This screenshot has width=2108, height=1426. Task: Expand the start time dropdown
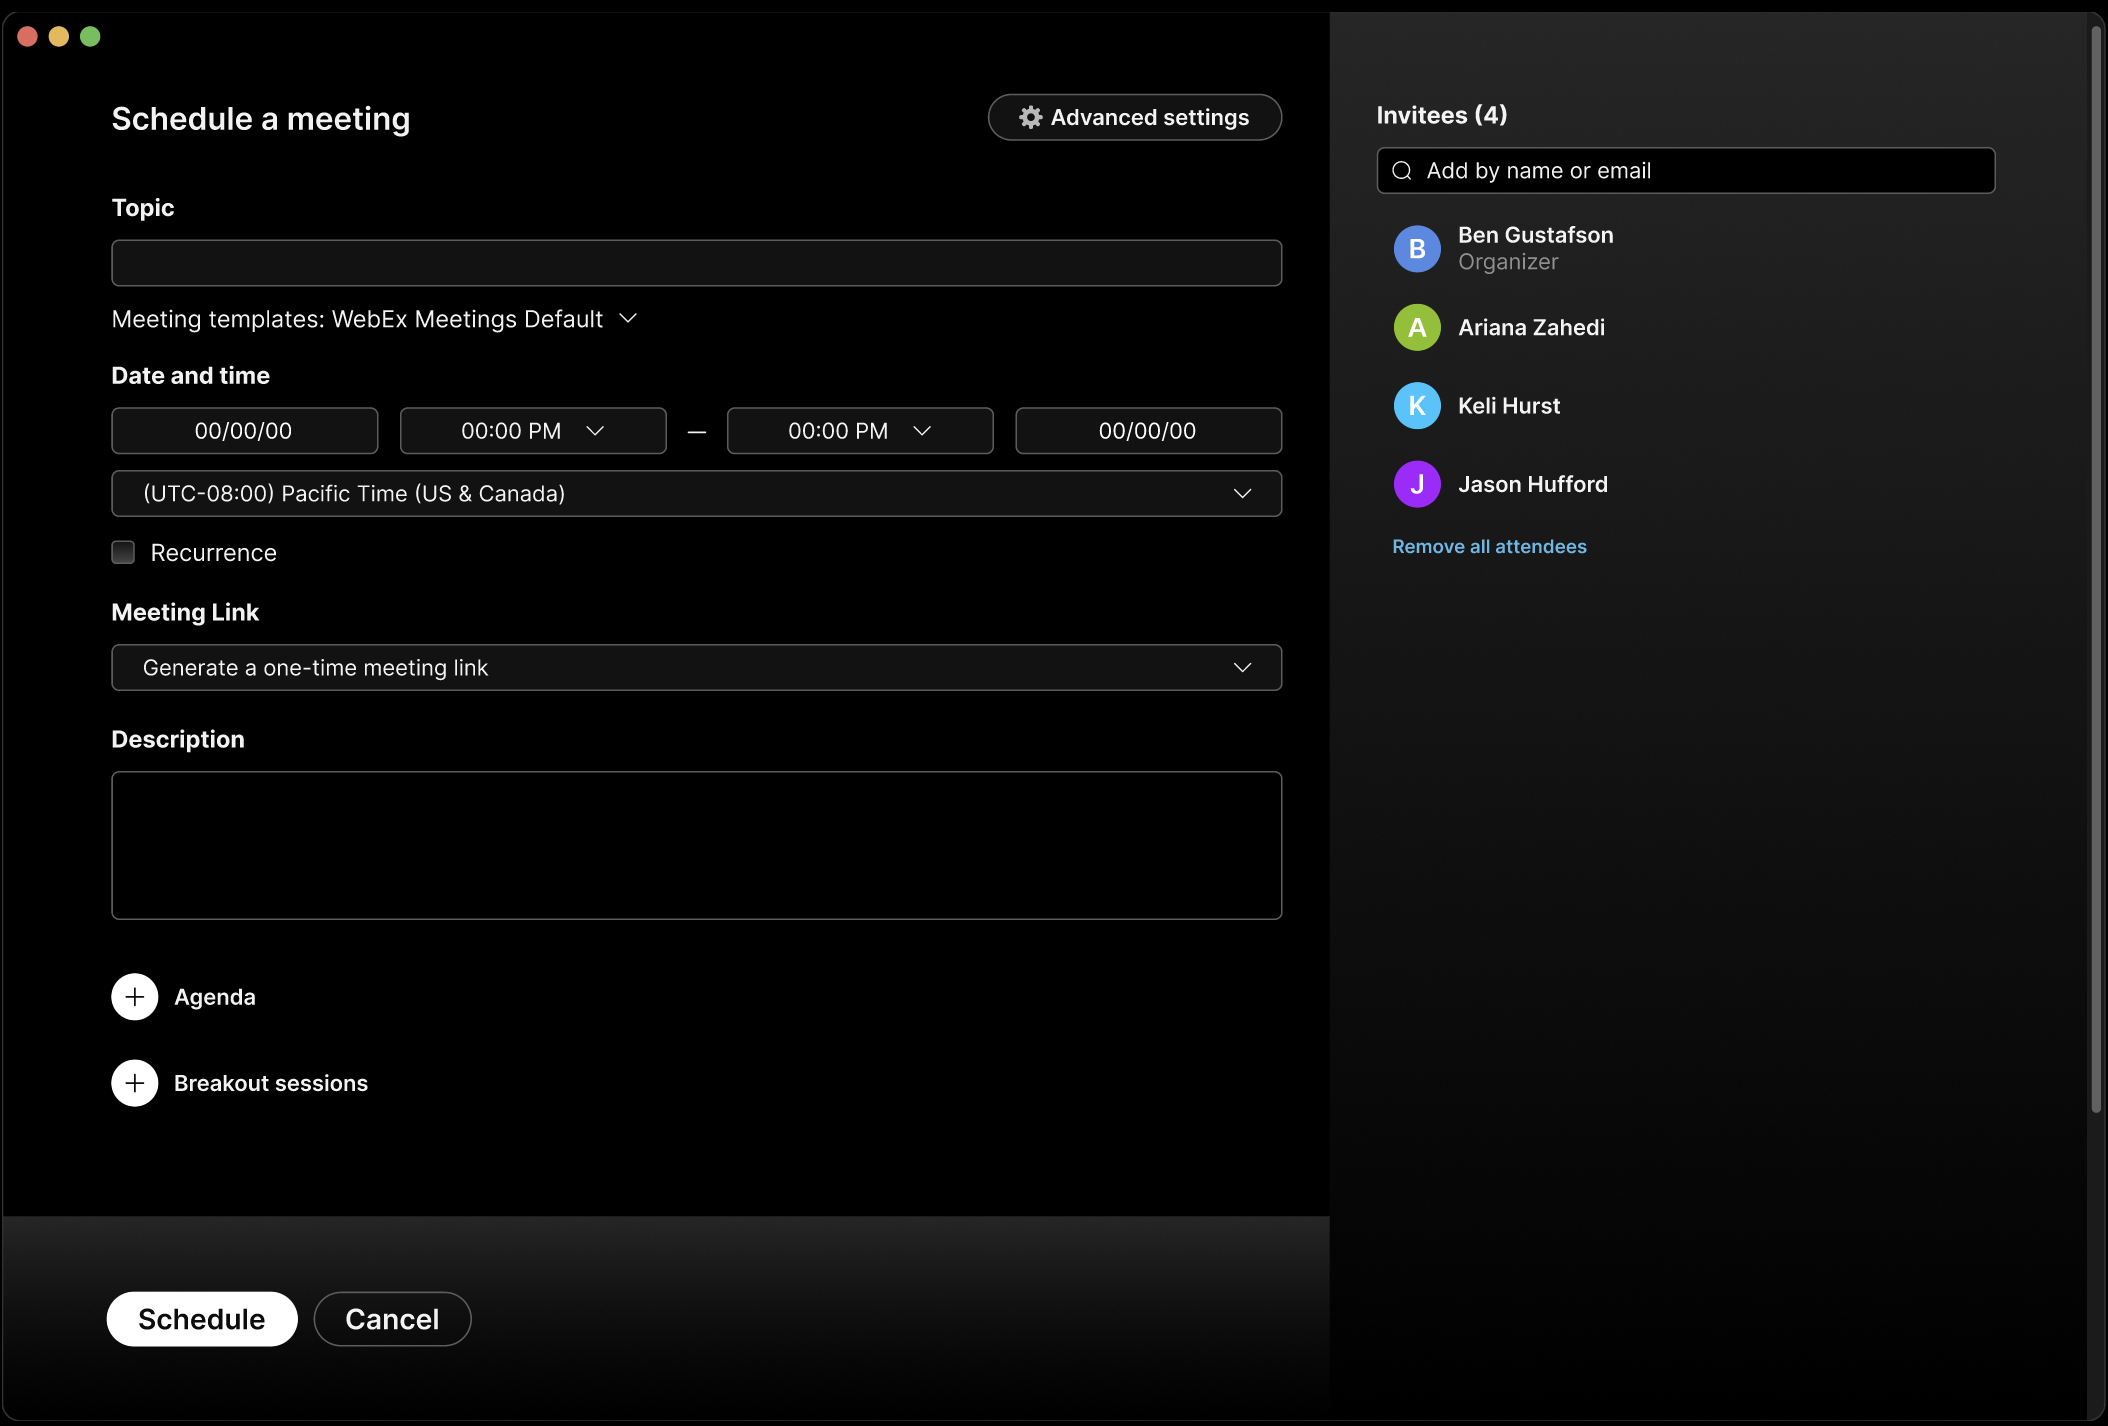595,431
